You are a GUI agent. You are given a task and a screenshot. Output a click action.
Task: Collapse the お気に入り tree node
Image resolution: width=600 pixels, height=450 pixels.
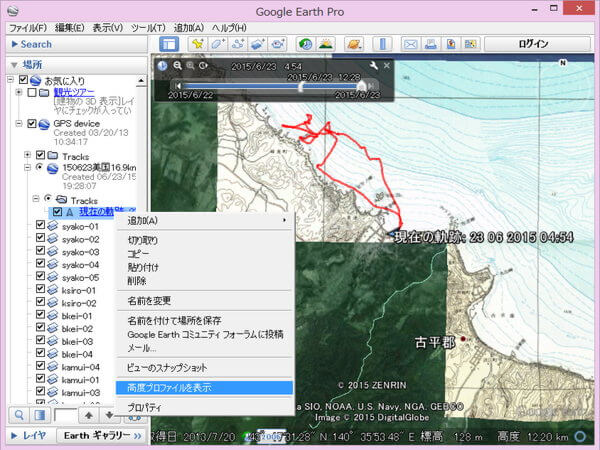pos(11,80)
